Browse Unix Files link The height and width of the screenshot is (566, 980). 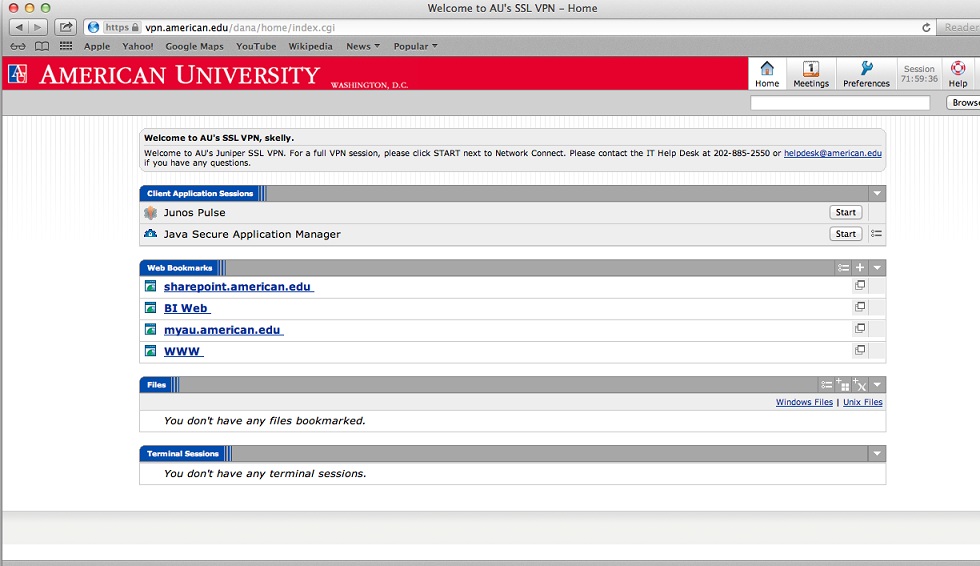(x=862, y=402)
